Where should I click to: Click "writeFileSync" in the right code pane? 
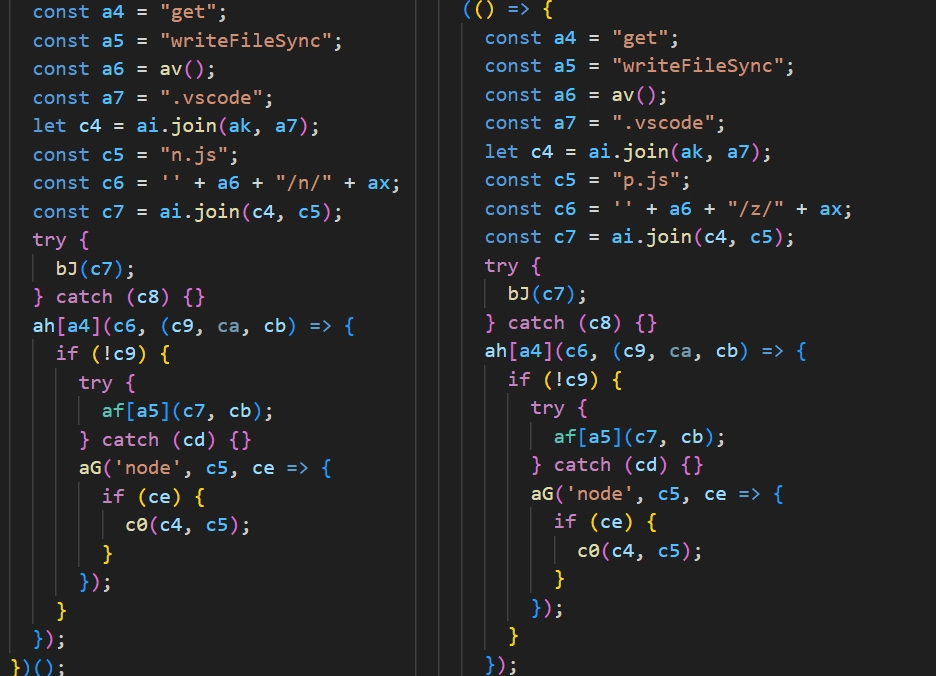pyautogui.click(x=698, y=66)
